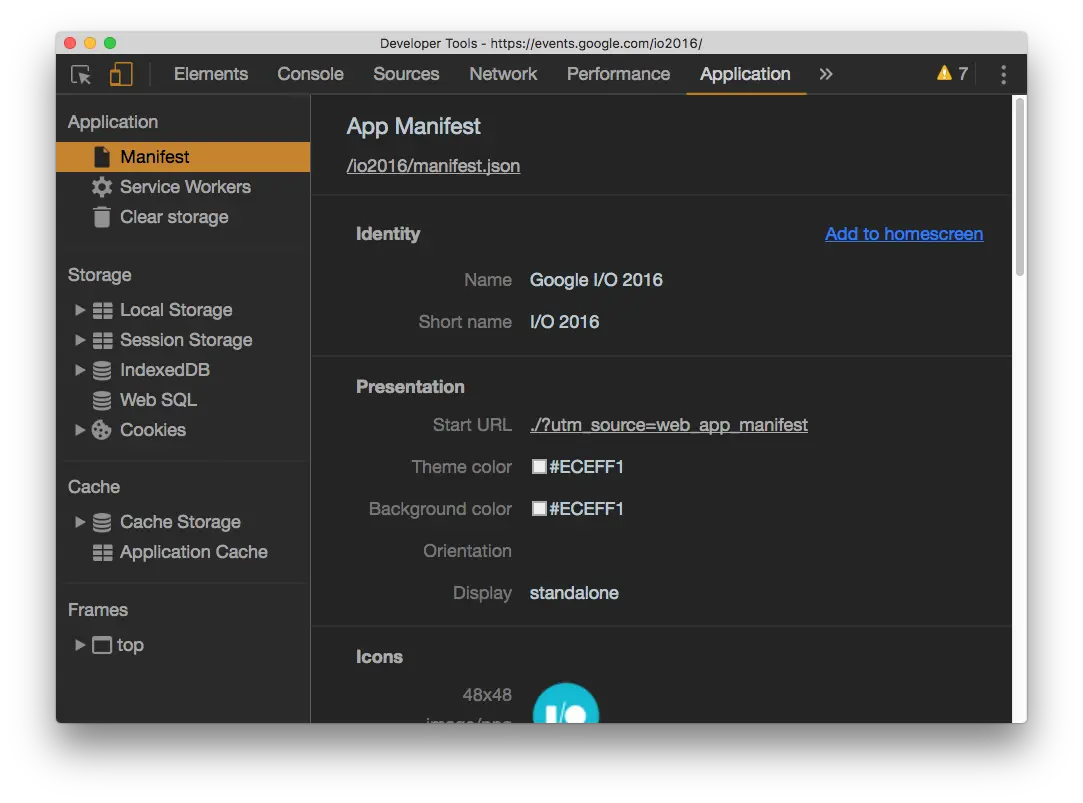Screen dimensions: 1083x803
Task: Click the Session Storage grid icon
Action: click(x=102, y=340)
